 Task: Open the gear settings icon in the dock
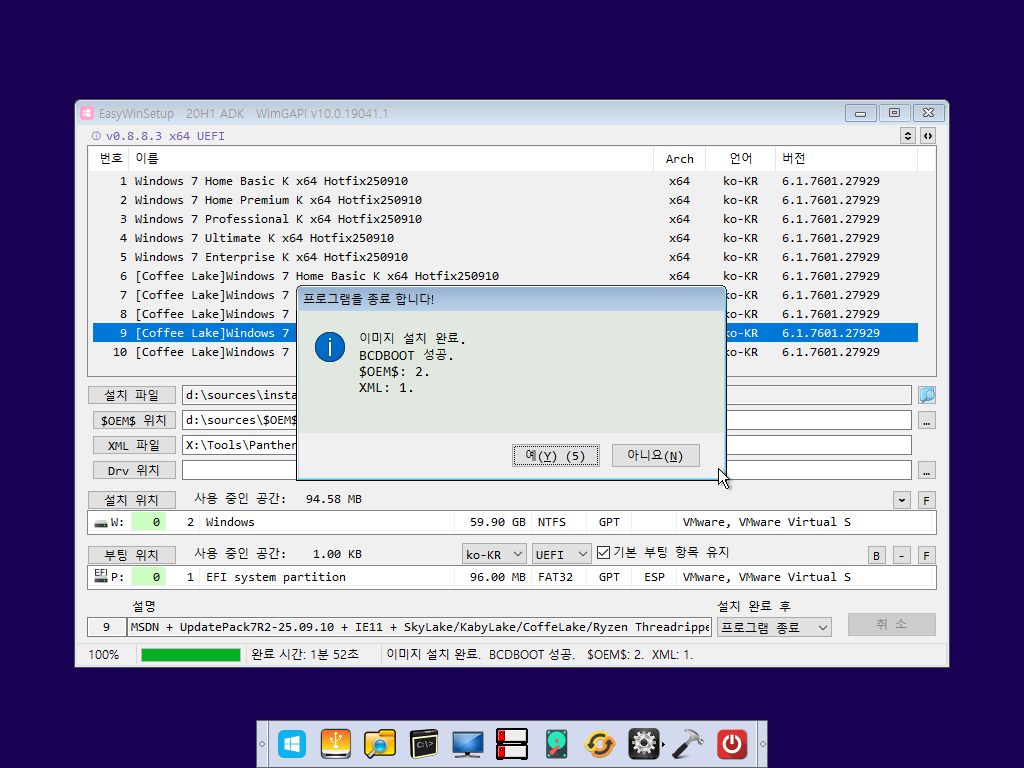click(x=644, y=744)
